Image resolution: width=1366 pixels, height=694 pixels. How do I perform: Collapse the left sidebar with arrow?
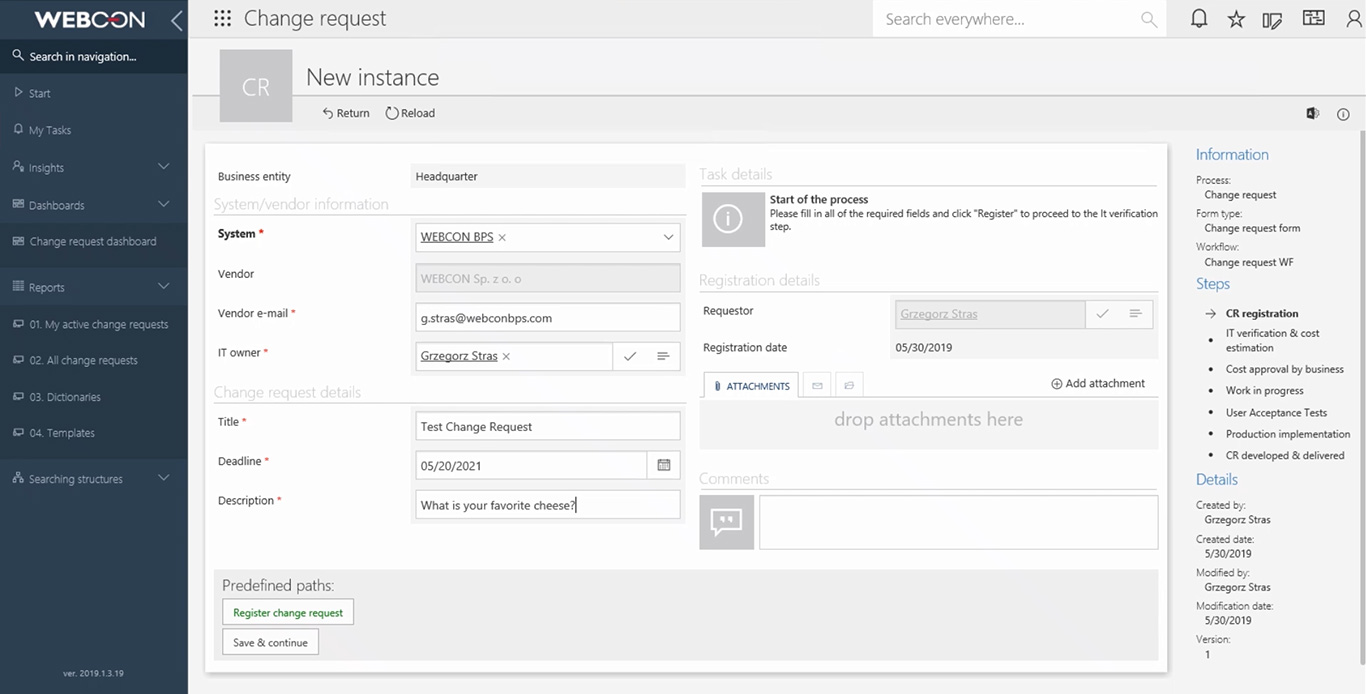[x=176, y=20]
